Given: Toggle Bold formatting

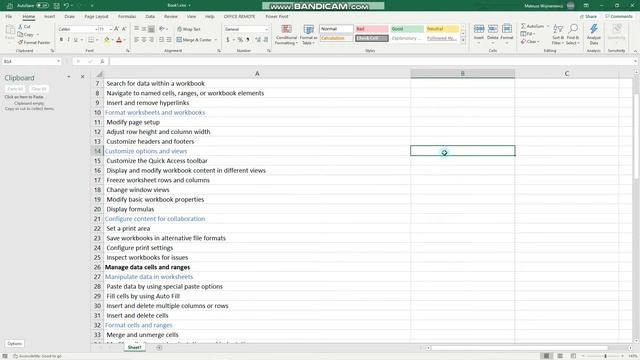Looking at the screenshot, I should [61, 40].
